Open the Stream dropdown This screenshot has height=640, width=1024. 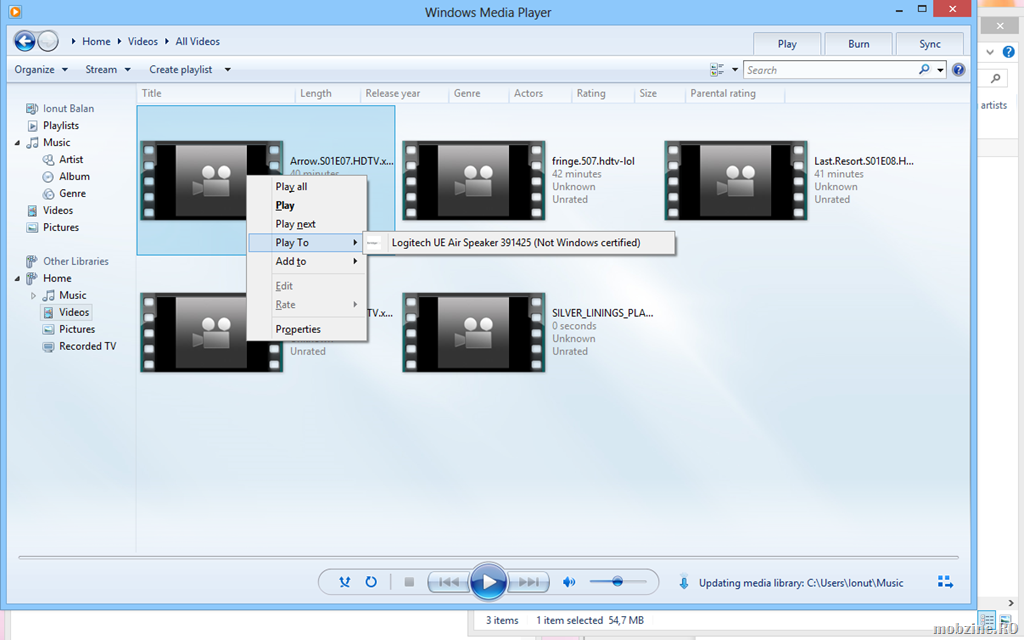[108, 69]
